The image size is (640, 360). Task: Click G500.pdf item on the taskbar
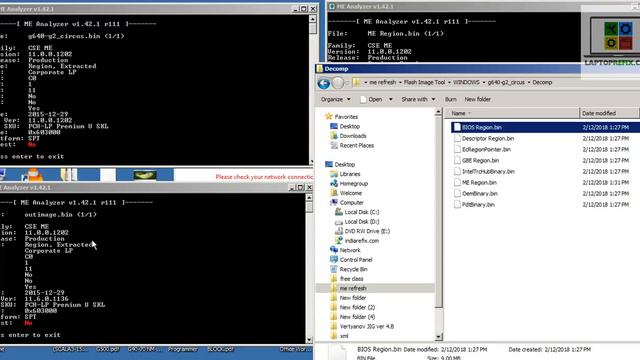(107, 349)
